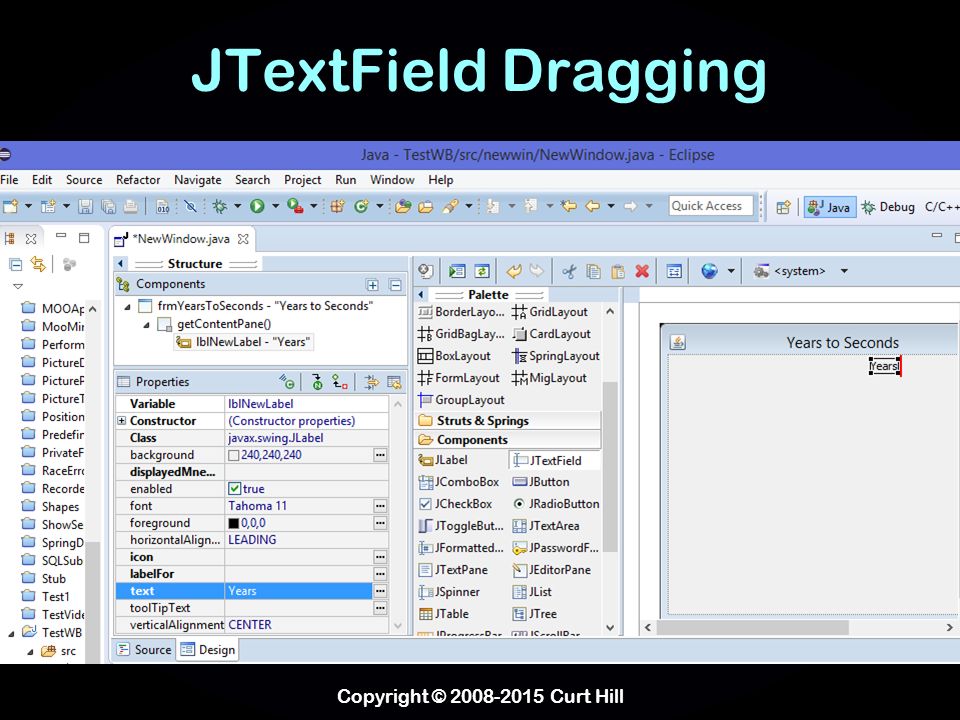Open the Run button dropdown arrow
Screen dimensions: 960x720
click(x=275, y=206)
